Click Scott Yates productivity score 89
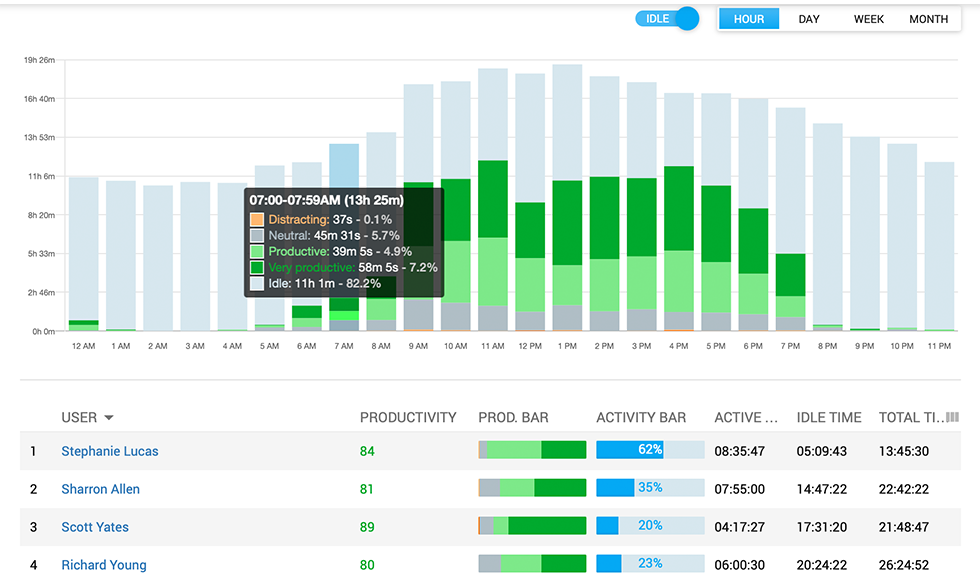 [x=367, y=527]
